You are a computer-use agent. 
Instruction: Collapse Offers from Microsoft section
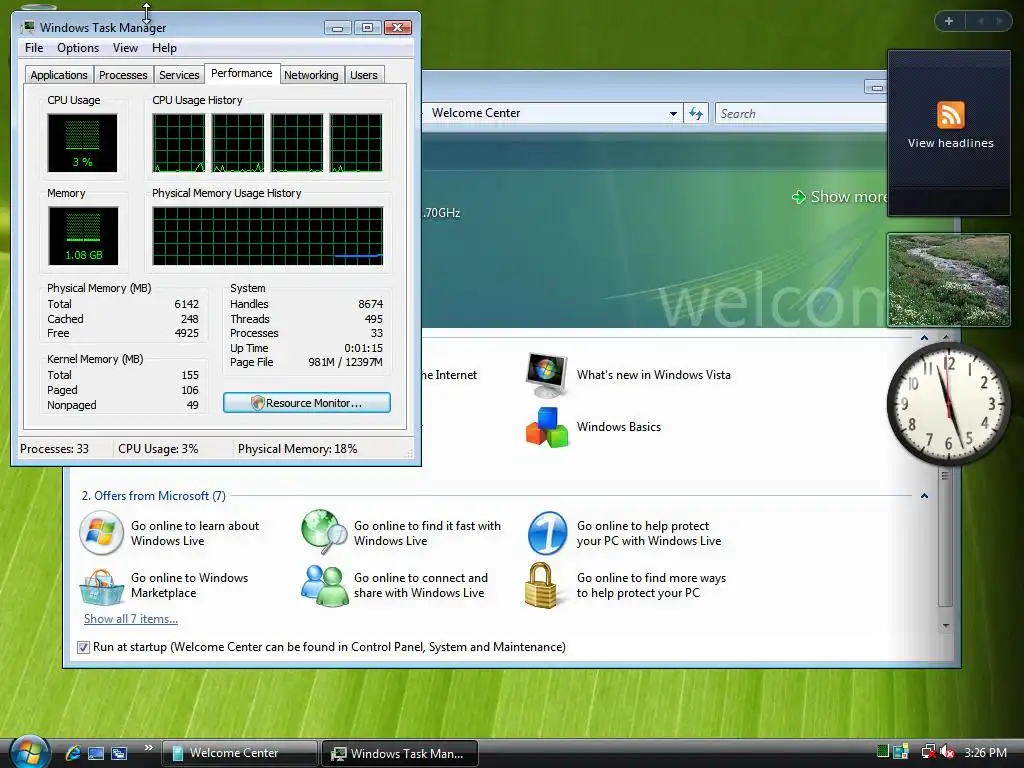pos(924,496)
